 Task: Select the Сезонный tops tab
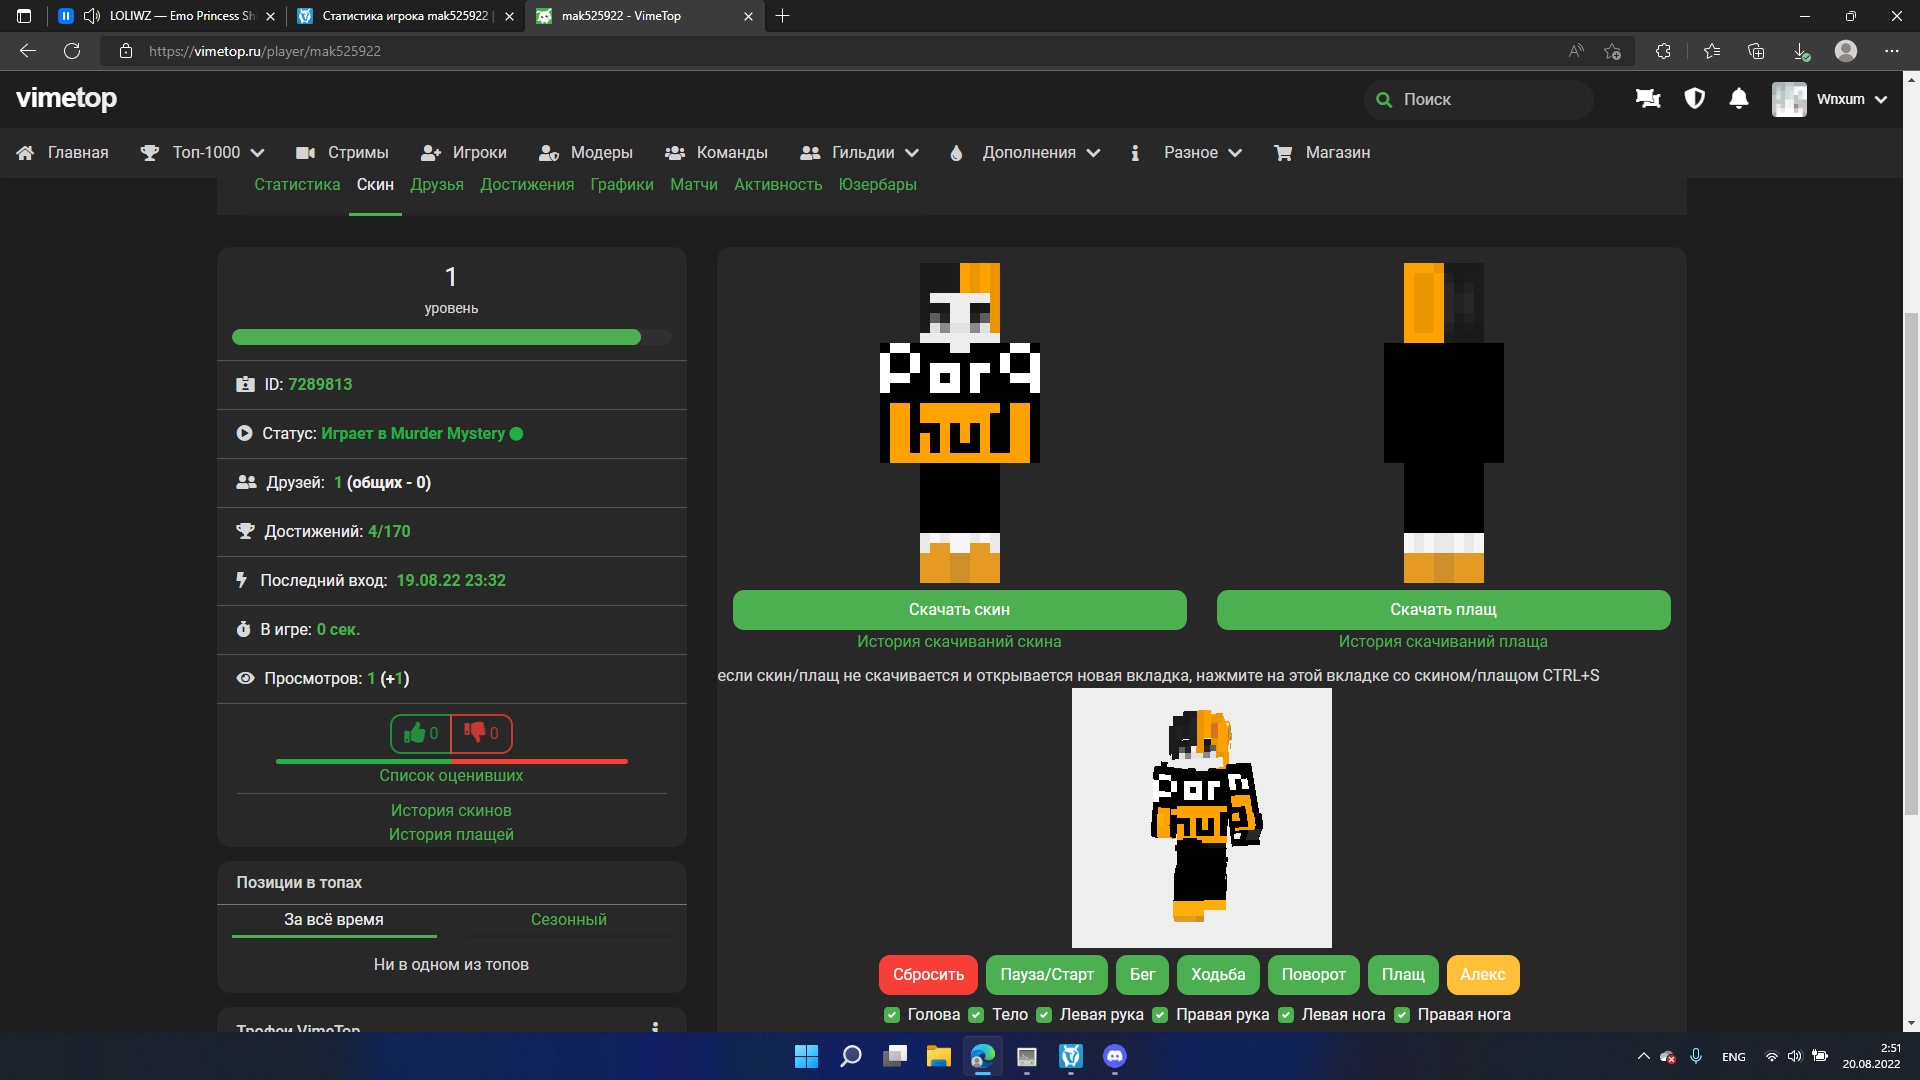568,919
